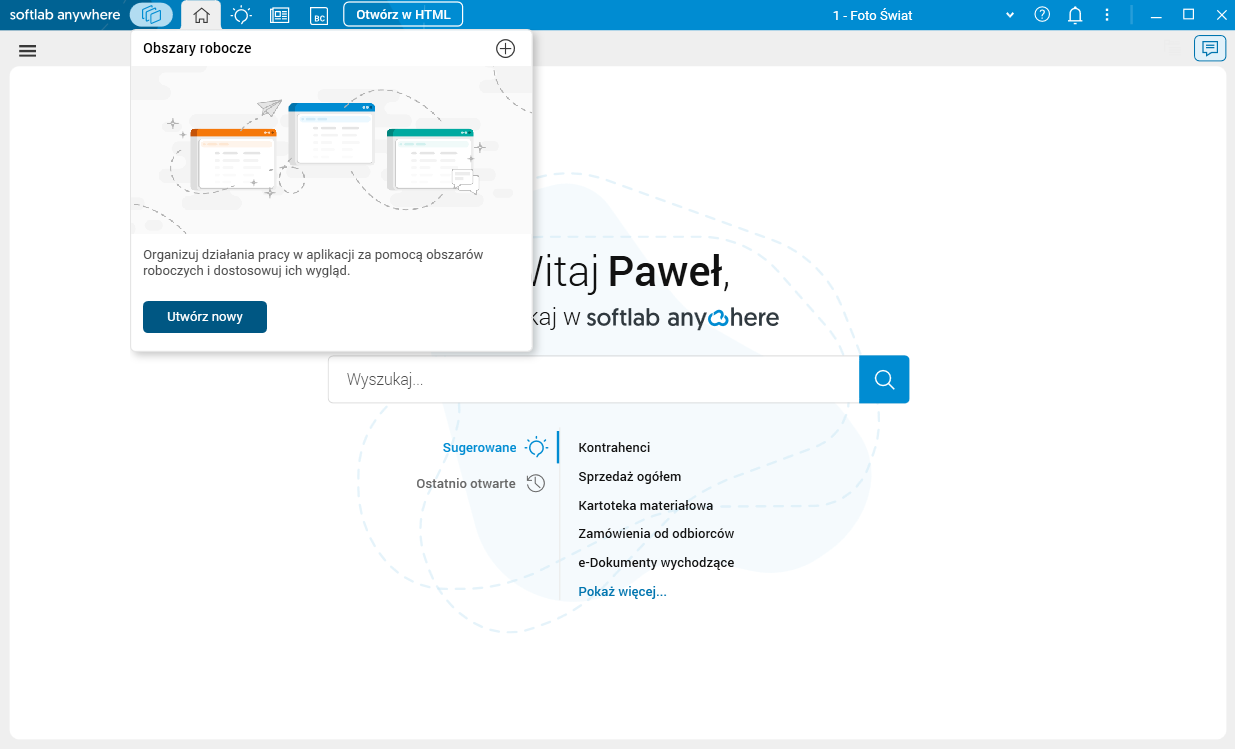The width and height of the screenshot is (1235, 749).
Task: Expand the company selector for Foto Świat
Action: (x=1008, y=15)
